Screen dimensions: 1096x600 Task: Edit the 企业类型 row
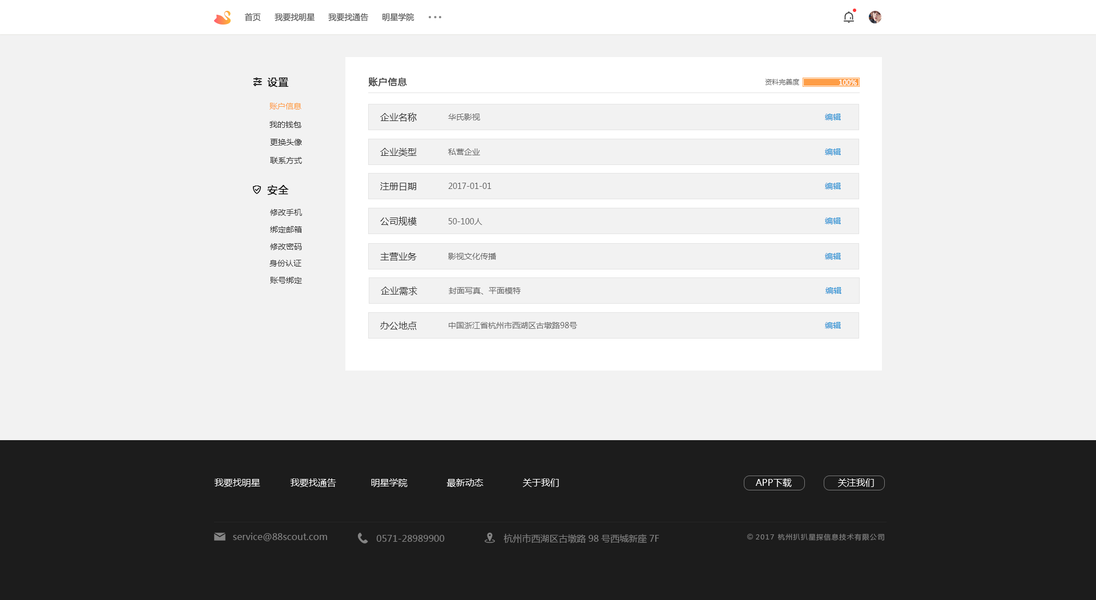832,152
